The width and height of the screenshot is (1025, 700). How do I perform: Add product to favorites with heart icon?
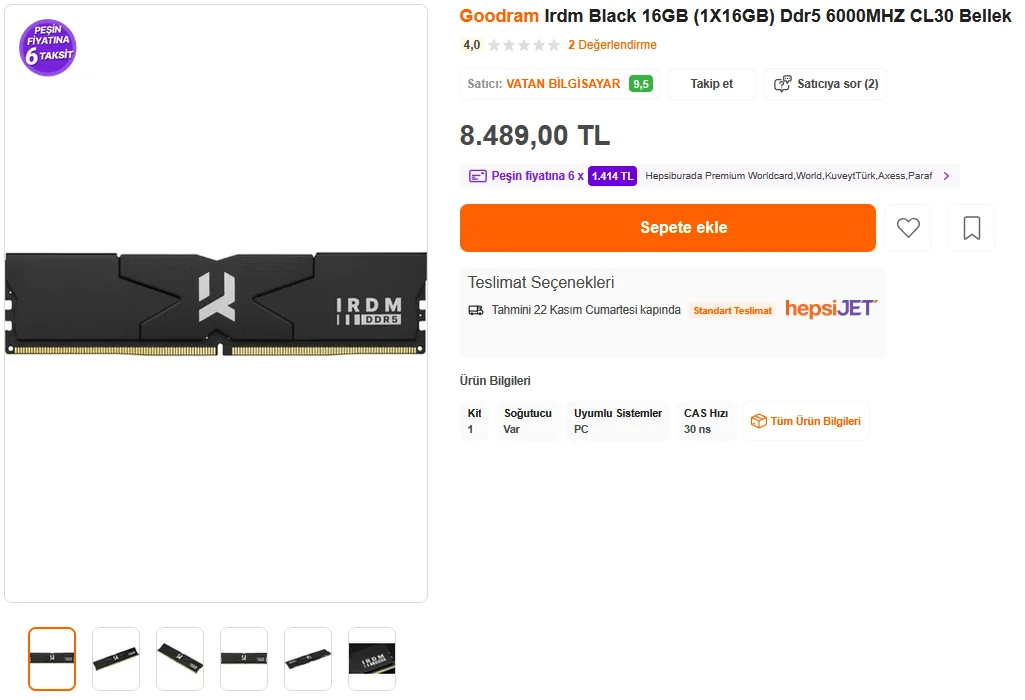pos(908,228)
